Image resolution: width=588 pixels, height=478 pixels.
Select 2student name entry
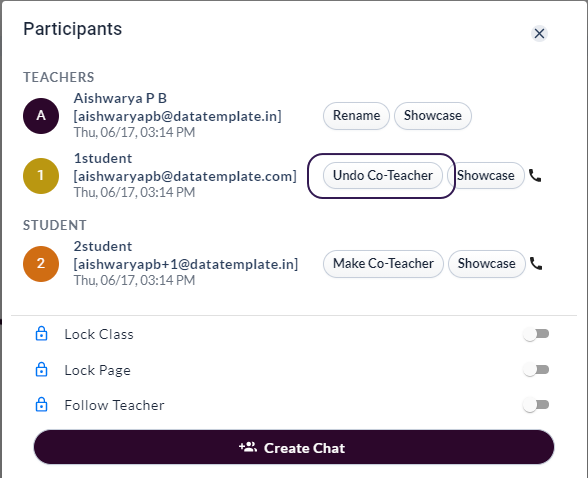tap(103, 247)
